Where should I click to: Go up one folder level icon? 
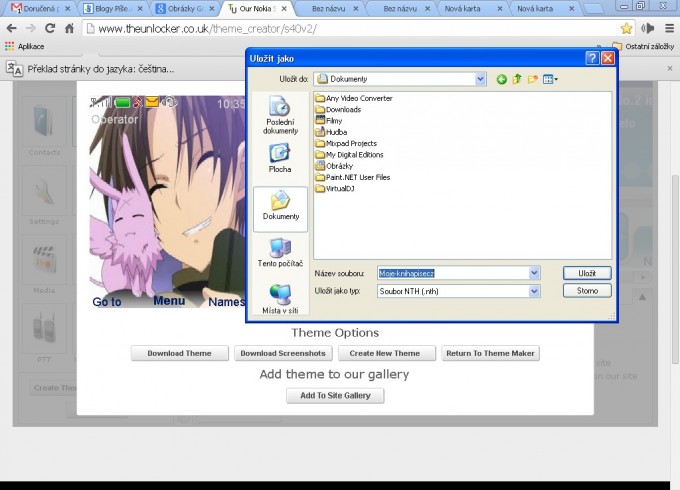(517, 79)
